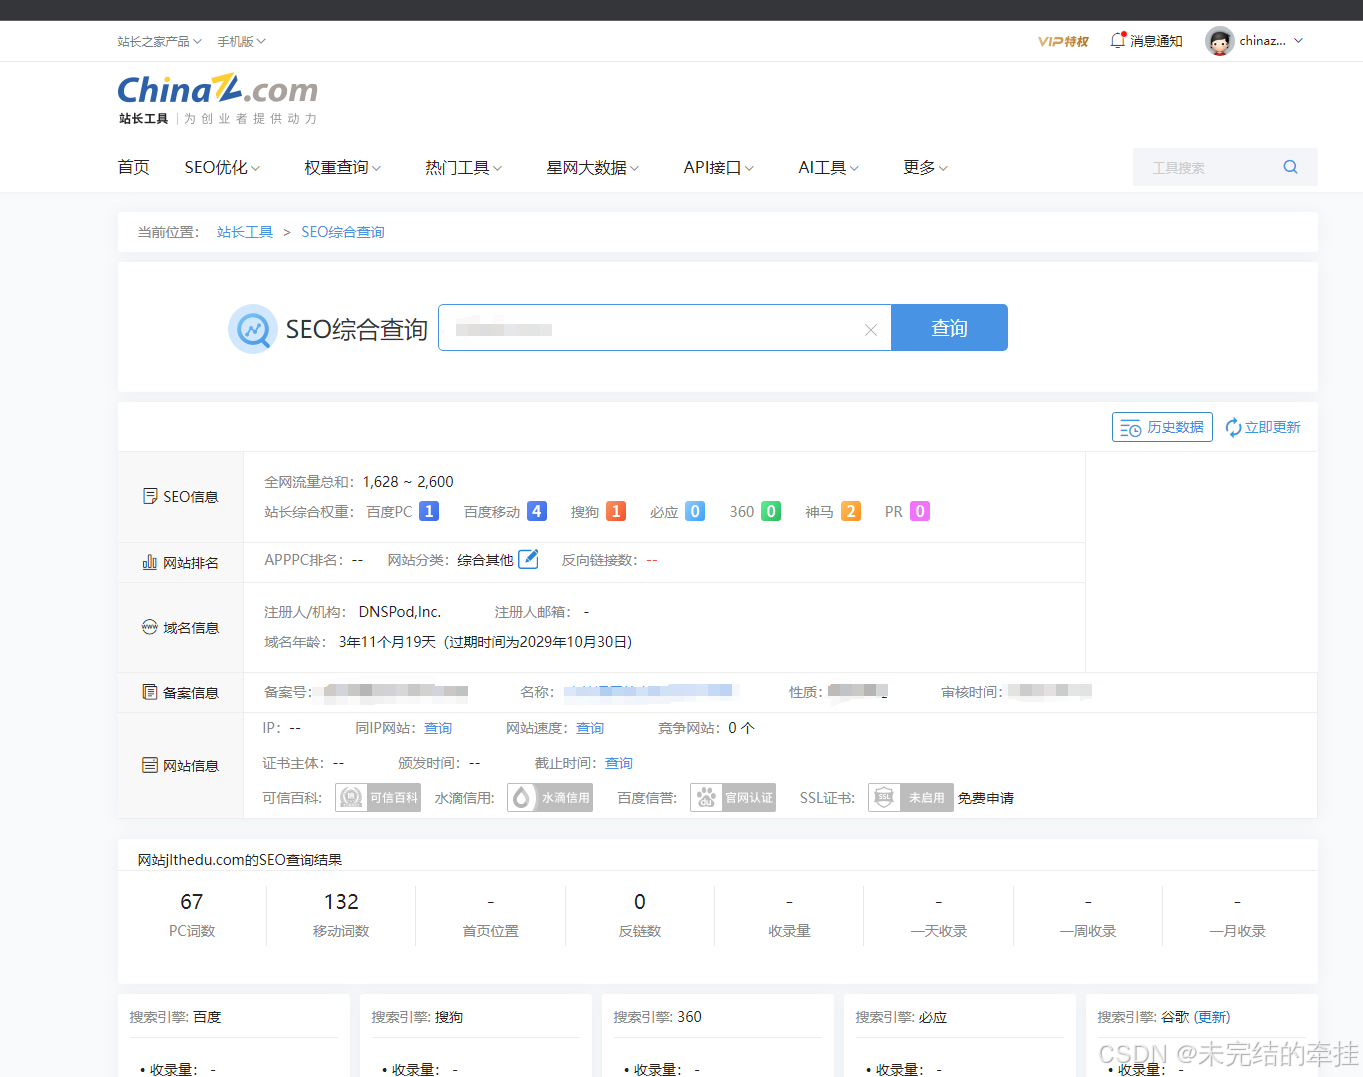Expand the 星网大数据 menu
The height and width of the screenshot is (1077, 1363).
point(592,167)
